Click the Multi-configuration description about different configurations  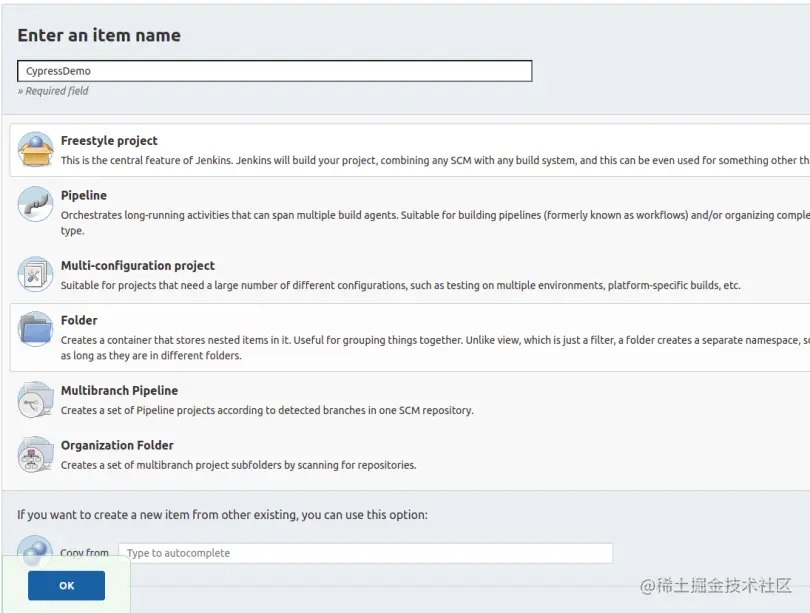click(400, 285)
